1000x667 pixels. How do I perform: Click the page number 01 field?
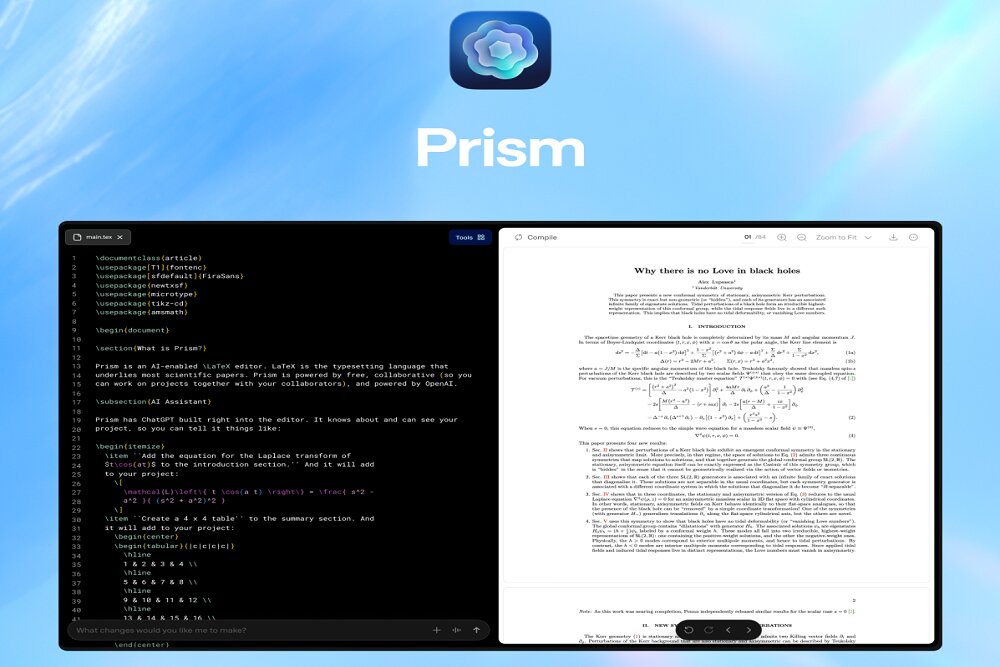[x=746, y=237]
